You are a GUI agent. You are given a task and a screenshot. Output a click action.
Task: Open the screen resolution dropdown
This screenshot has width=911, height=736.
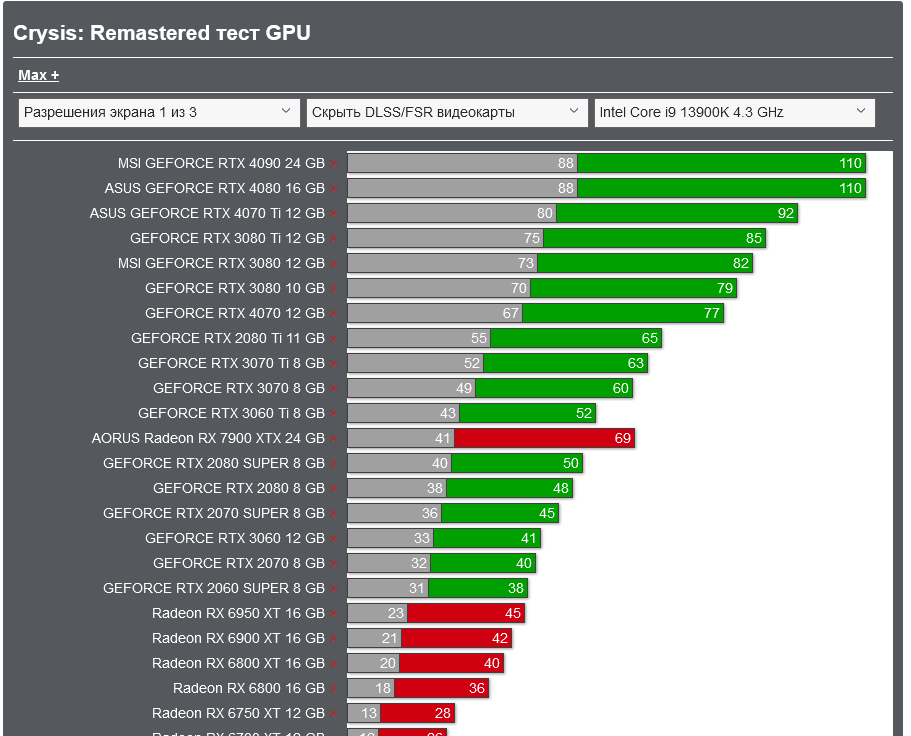(x=159, y=112)
